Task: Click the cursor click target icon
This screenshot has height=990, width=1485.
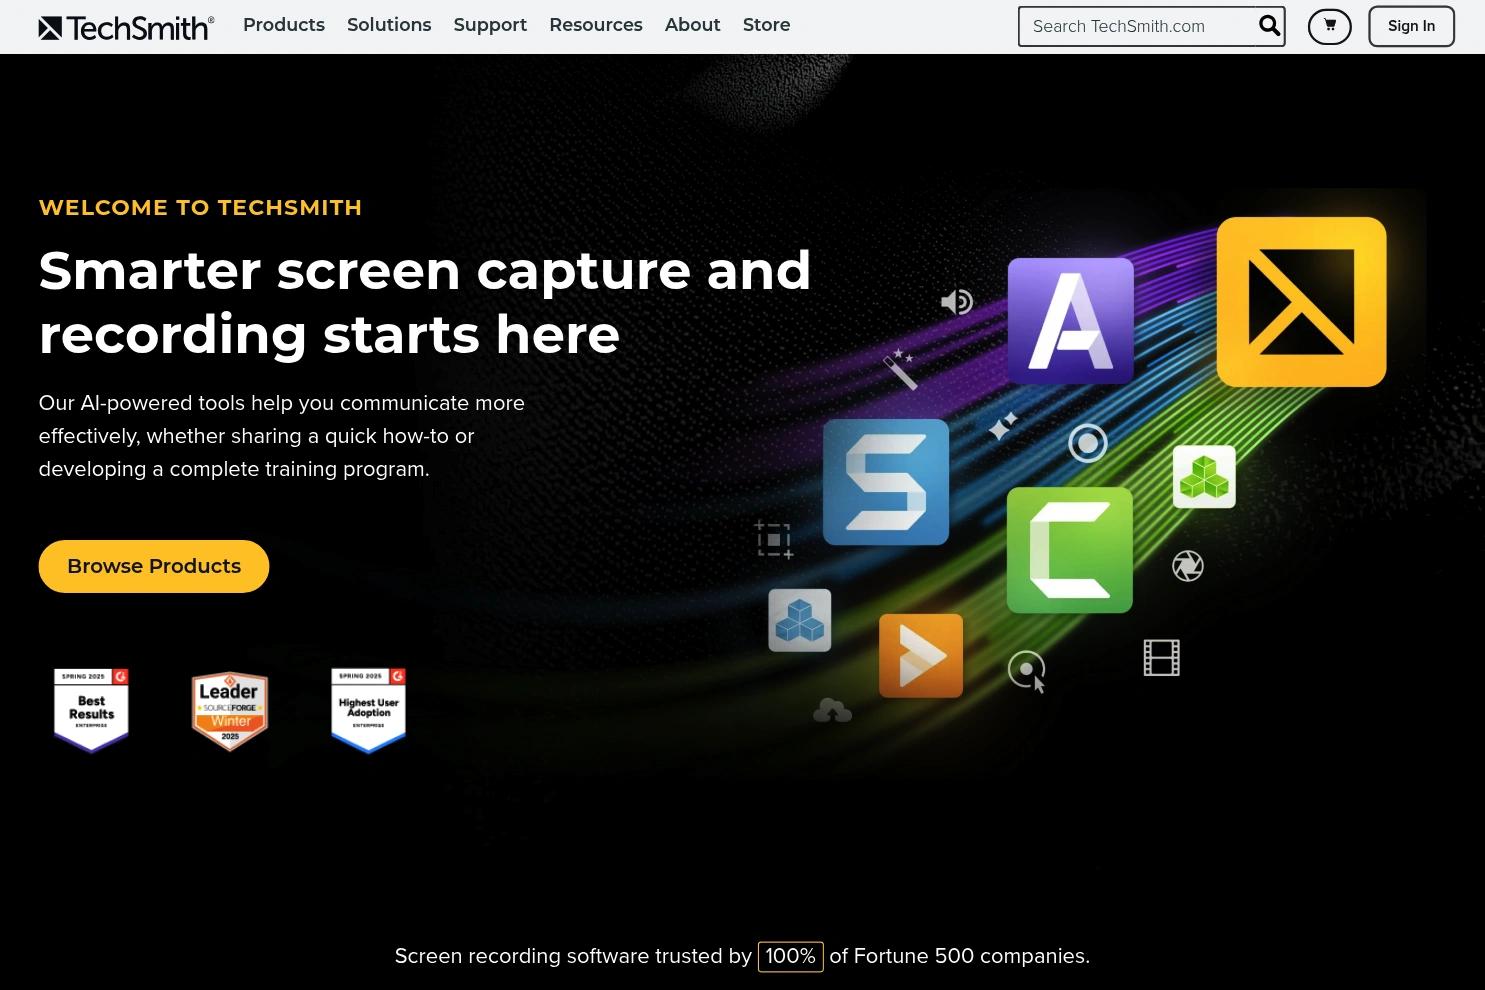Action: coord(1027,671)
